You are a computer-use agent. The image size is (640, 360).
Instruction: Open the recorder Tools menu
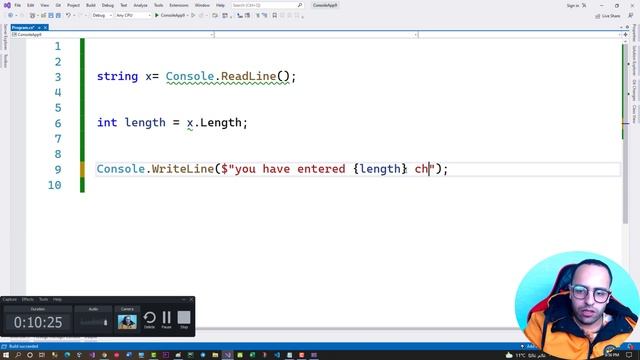click(43, 300)
